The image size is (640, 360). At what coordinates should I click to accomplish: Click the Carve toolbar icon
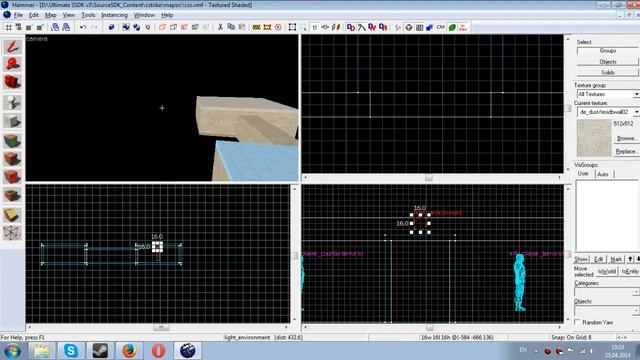tap(111, 27)
